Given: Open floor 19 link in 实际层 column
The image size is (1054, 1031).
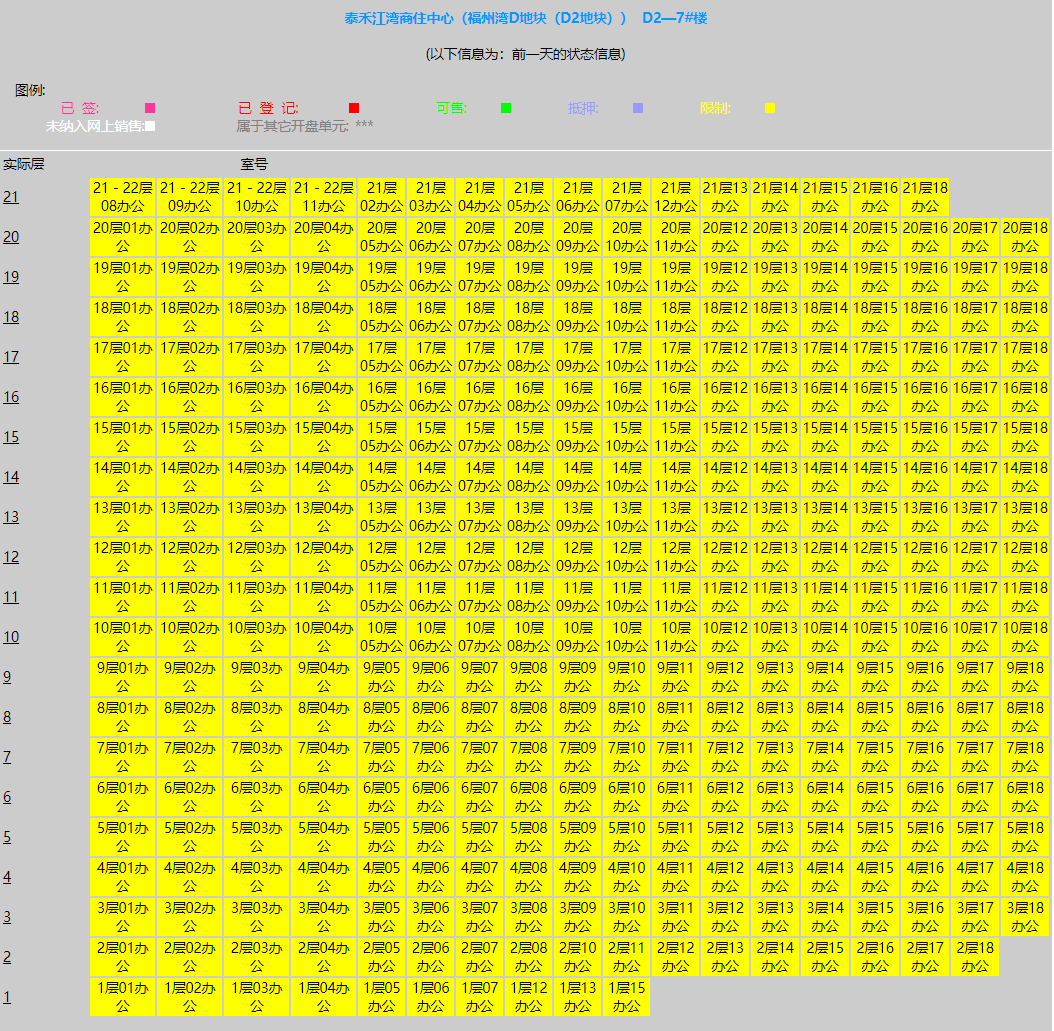Looking at the screenshot, I should pyautogui.click(x=11, y=277).
